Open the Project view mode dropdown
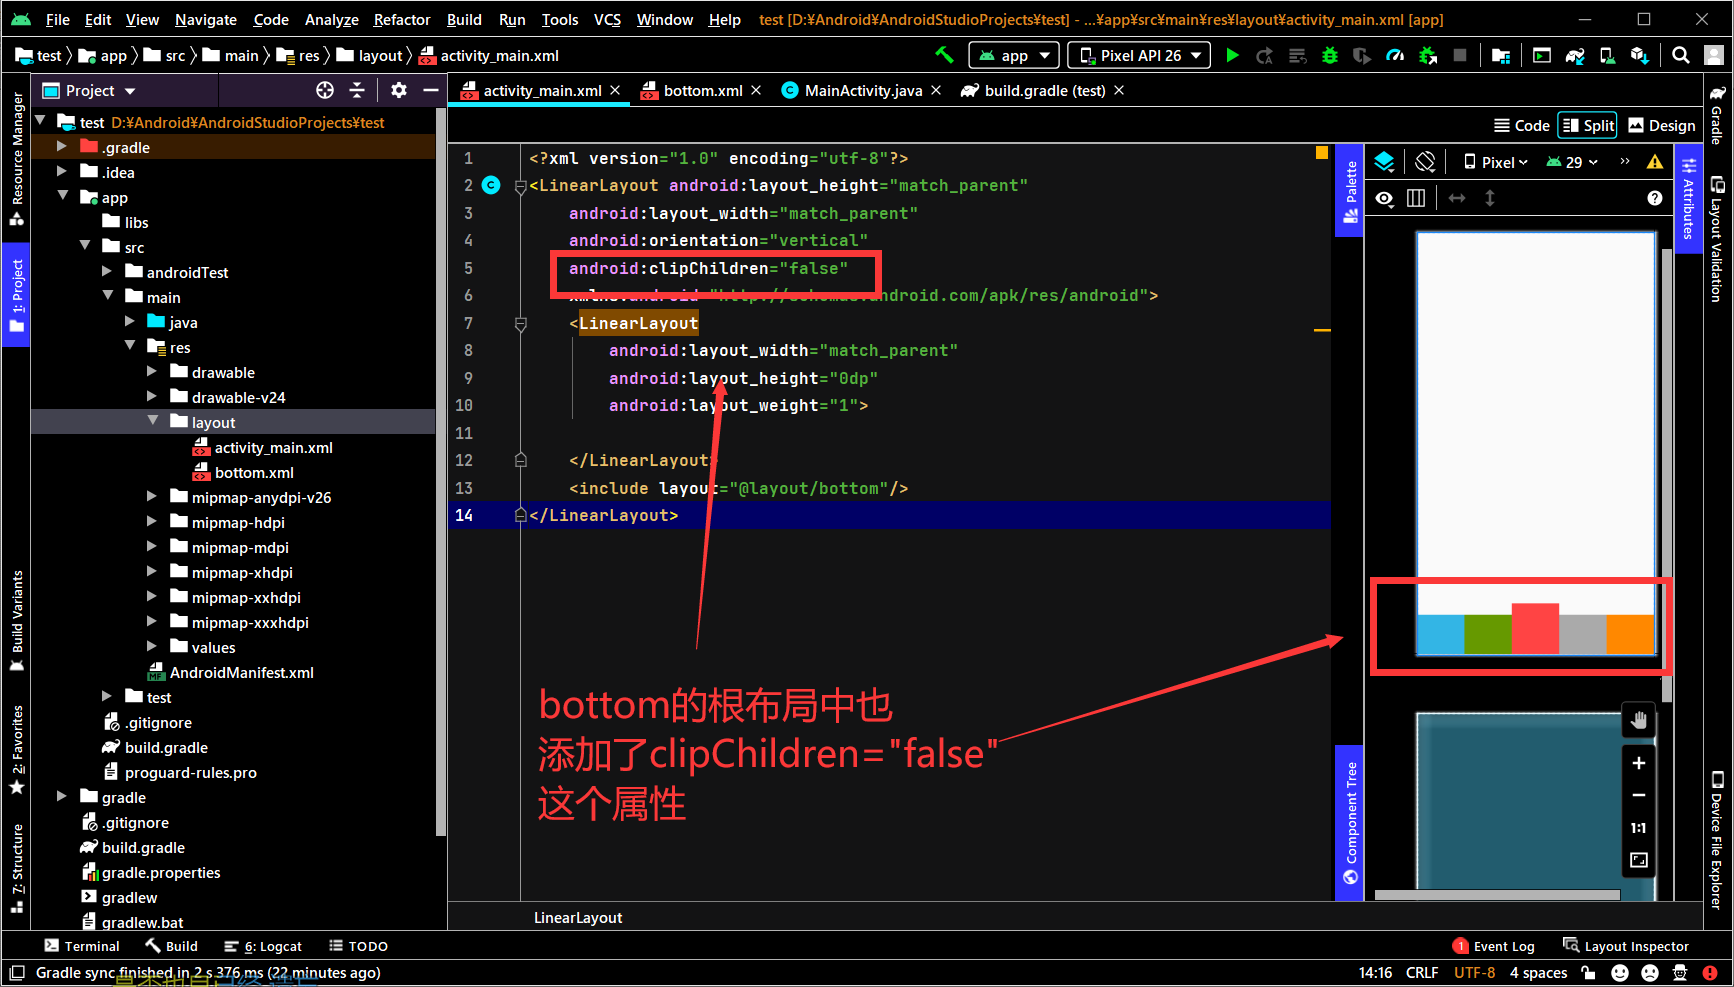Viewport: 1734px width, 987px height. pos(89,90)
